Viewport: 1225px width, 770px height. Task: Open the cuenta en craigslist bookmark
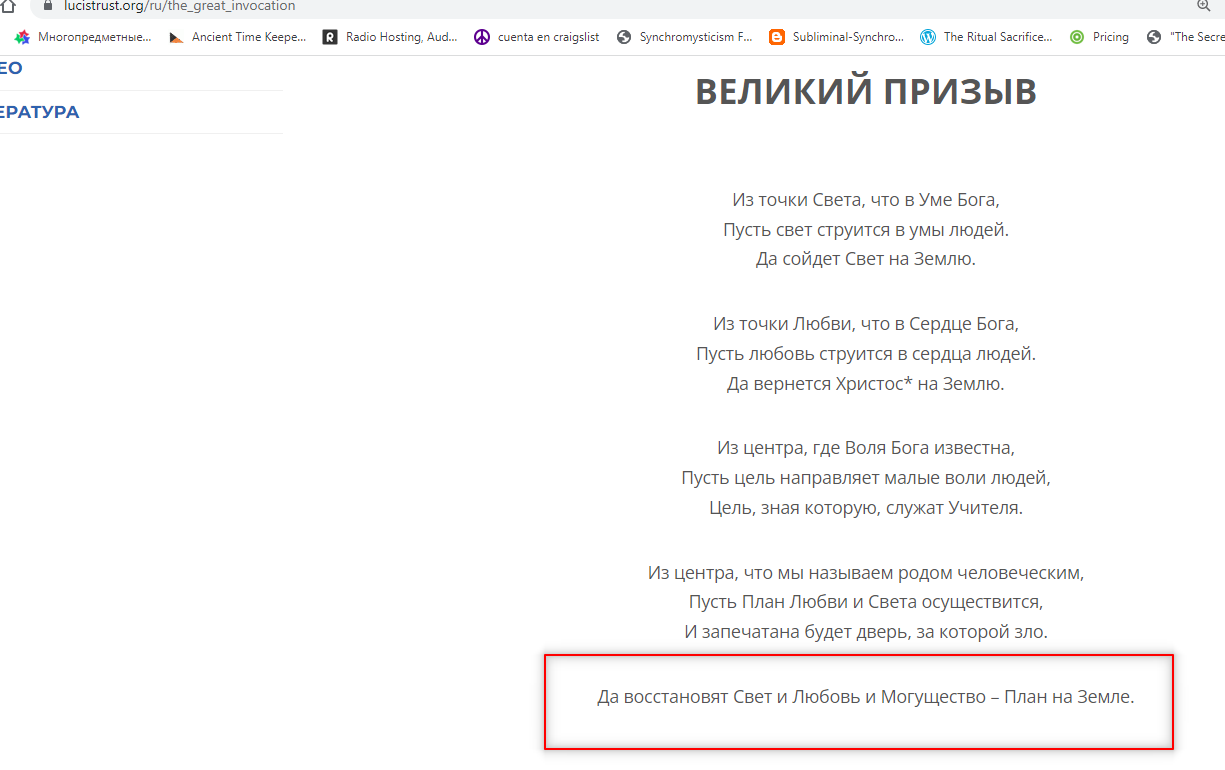[537, 37]
